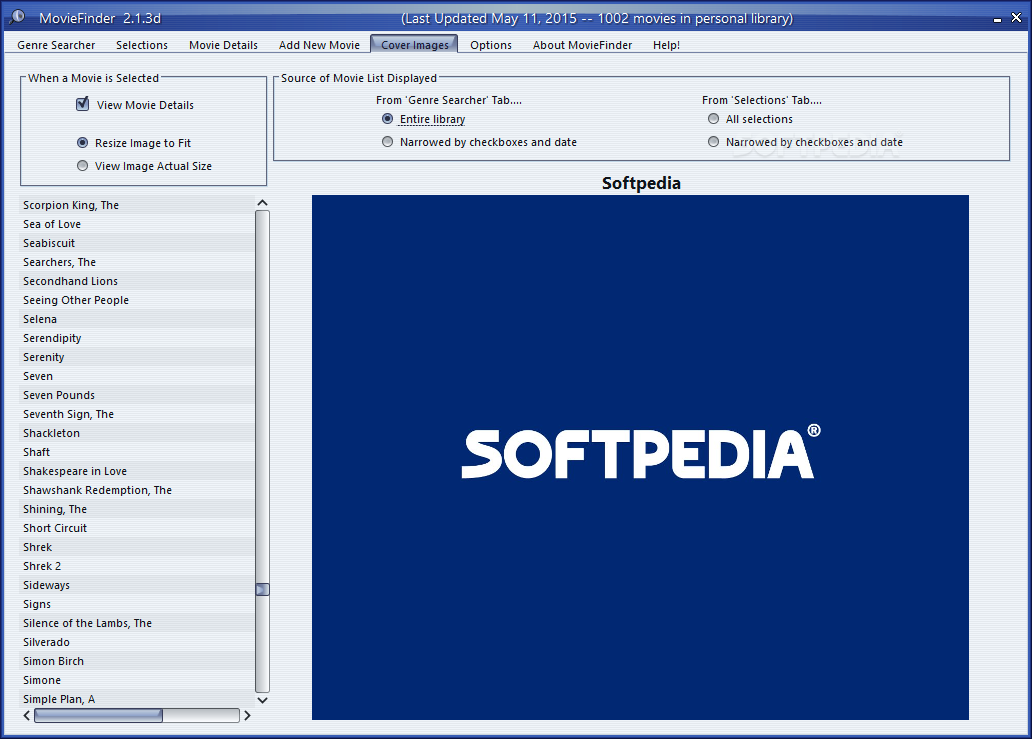Click the vertical scrollbar thumb of movie list
The height and width of the screenshot is (739, 1032).
tap(263, 590)
